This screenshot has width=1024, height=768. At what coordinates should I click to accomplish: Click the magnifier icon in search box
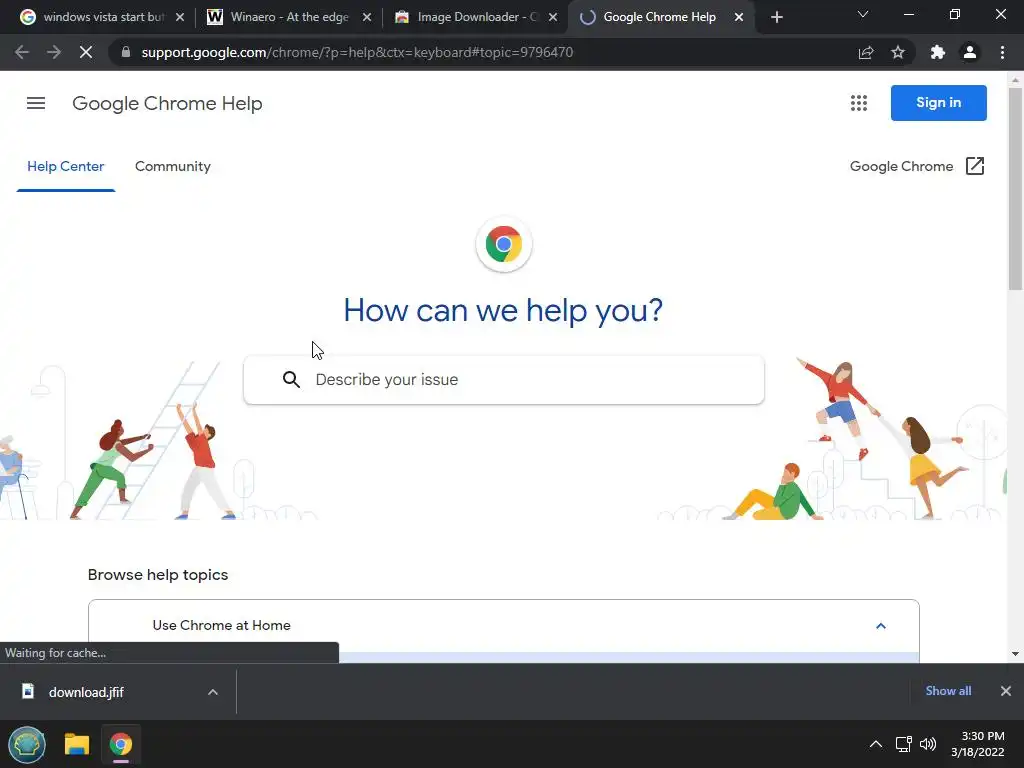[291, 379]
